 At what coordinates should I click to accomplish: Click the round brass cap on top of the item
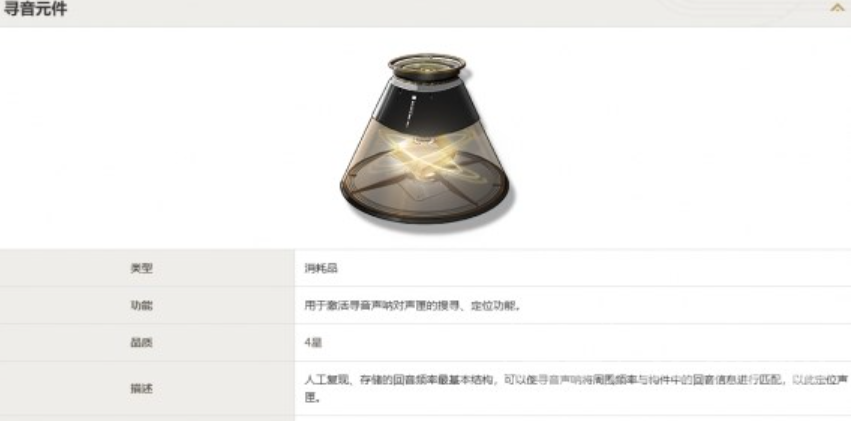pyautogui.click(x=426, y=67)
